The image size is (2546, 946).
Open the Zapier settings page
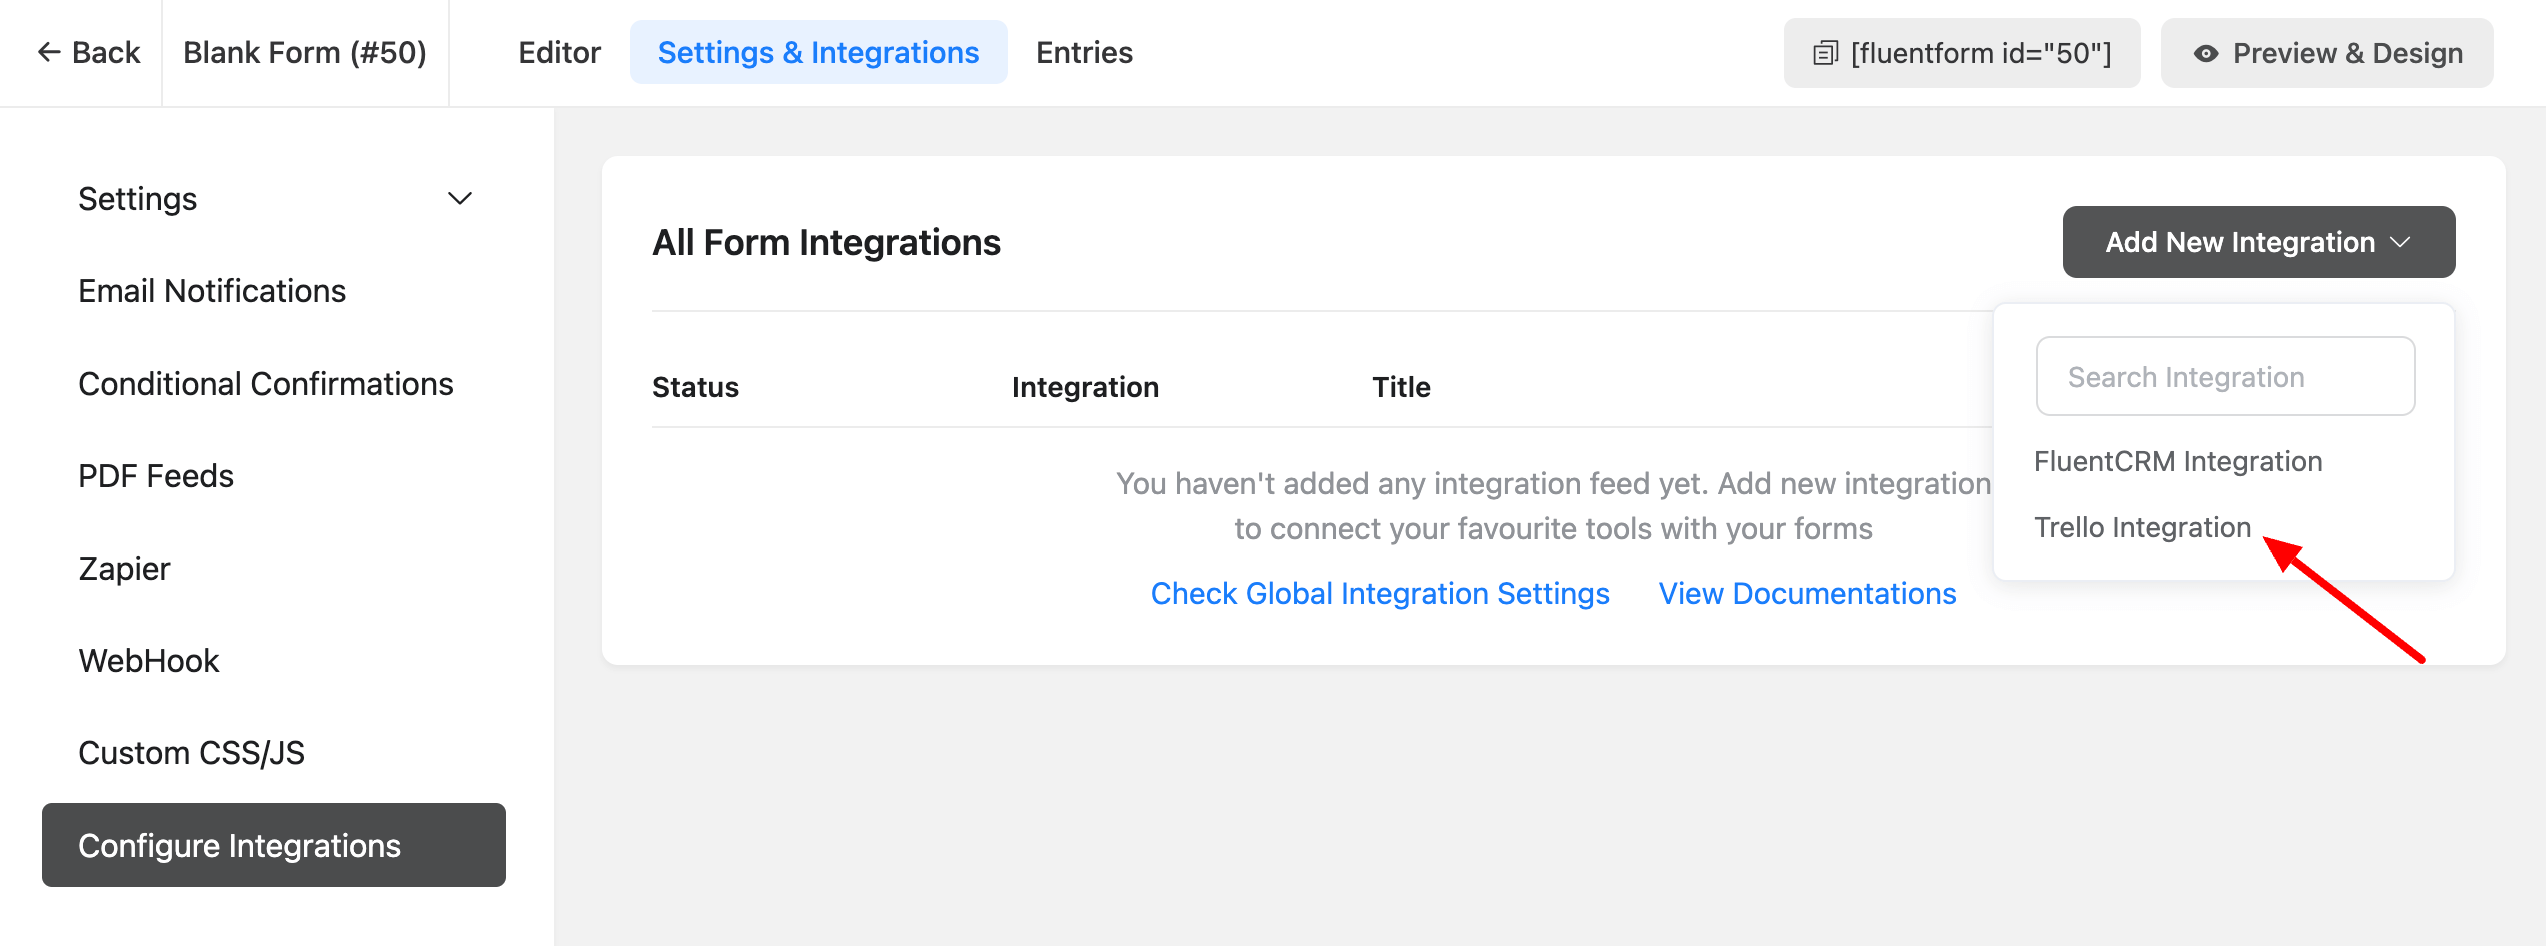124,569
